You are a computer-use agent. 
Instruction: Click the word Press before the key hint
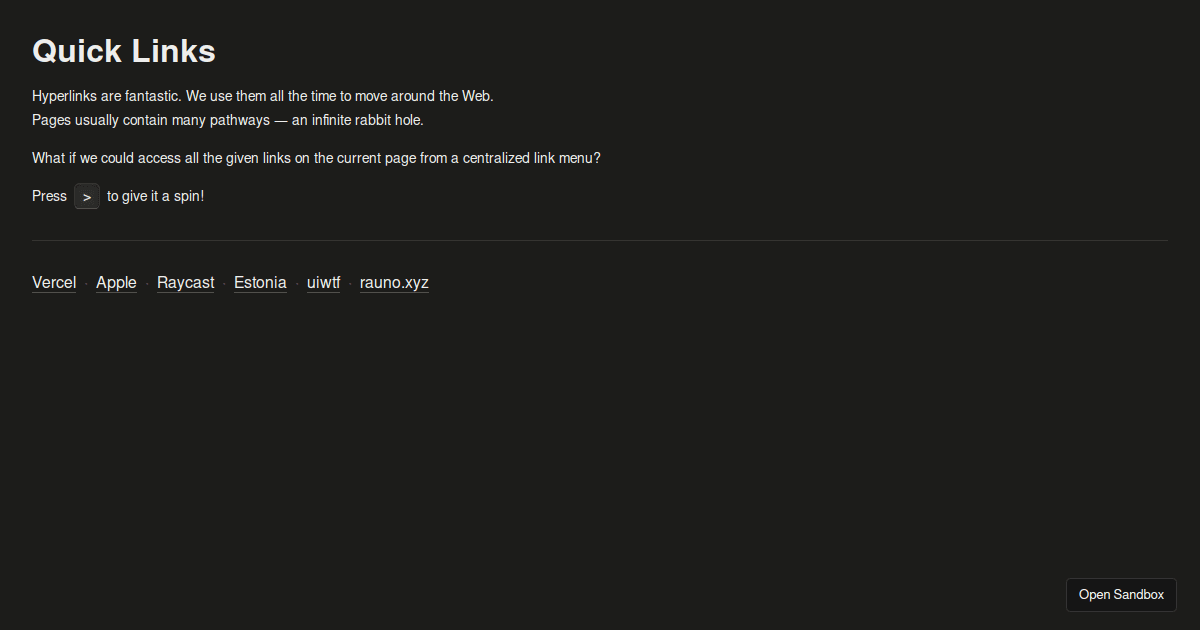[49, 195]
